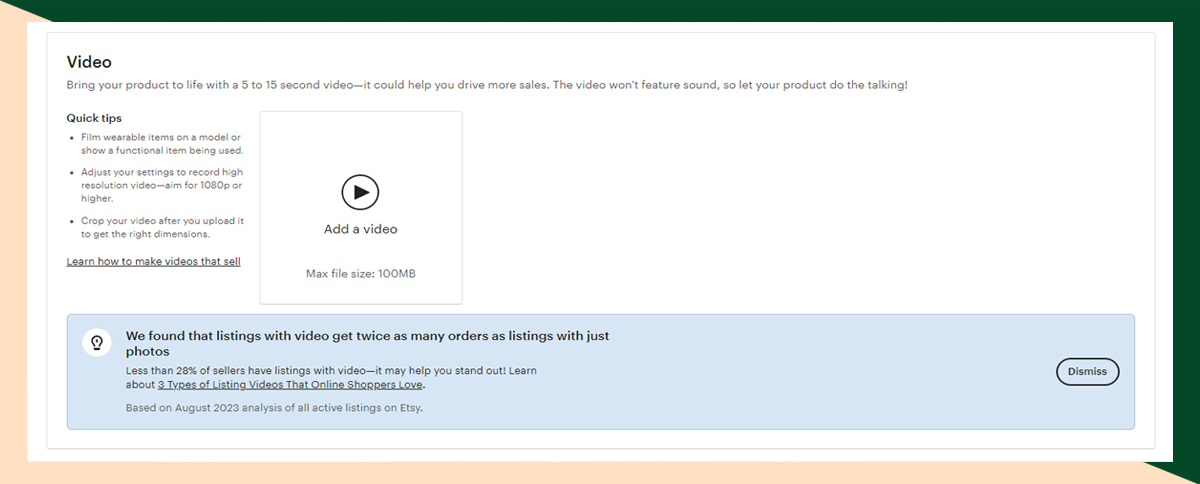Dismiss the video listings tip banner
Screen dimensions: 1200x484
click(1087, 371)
